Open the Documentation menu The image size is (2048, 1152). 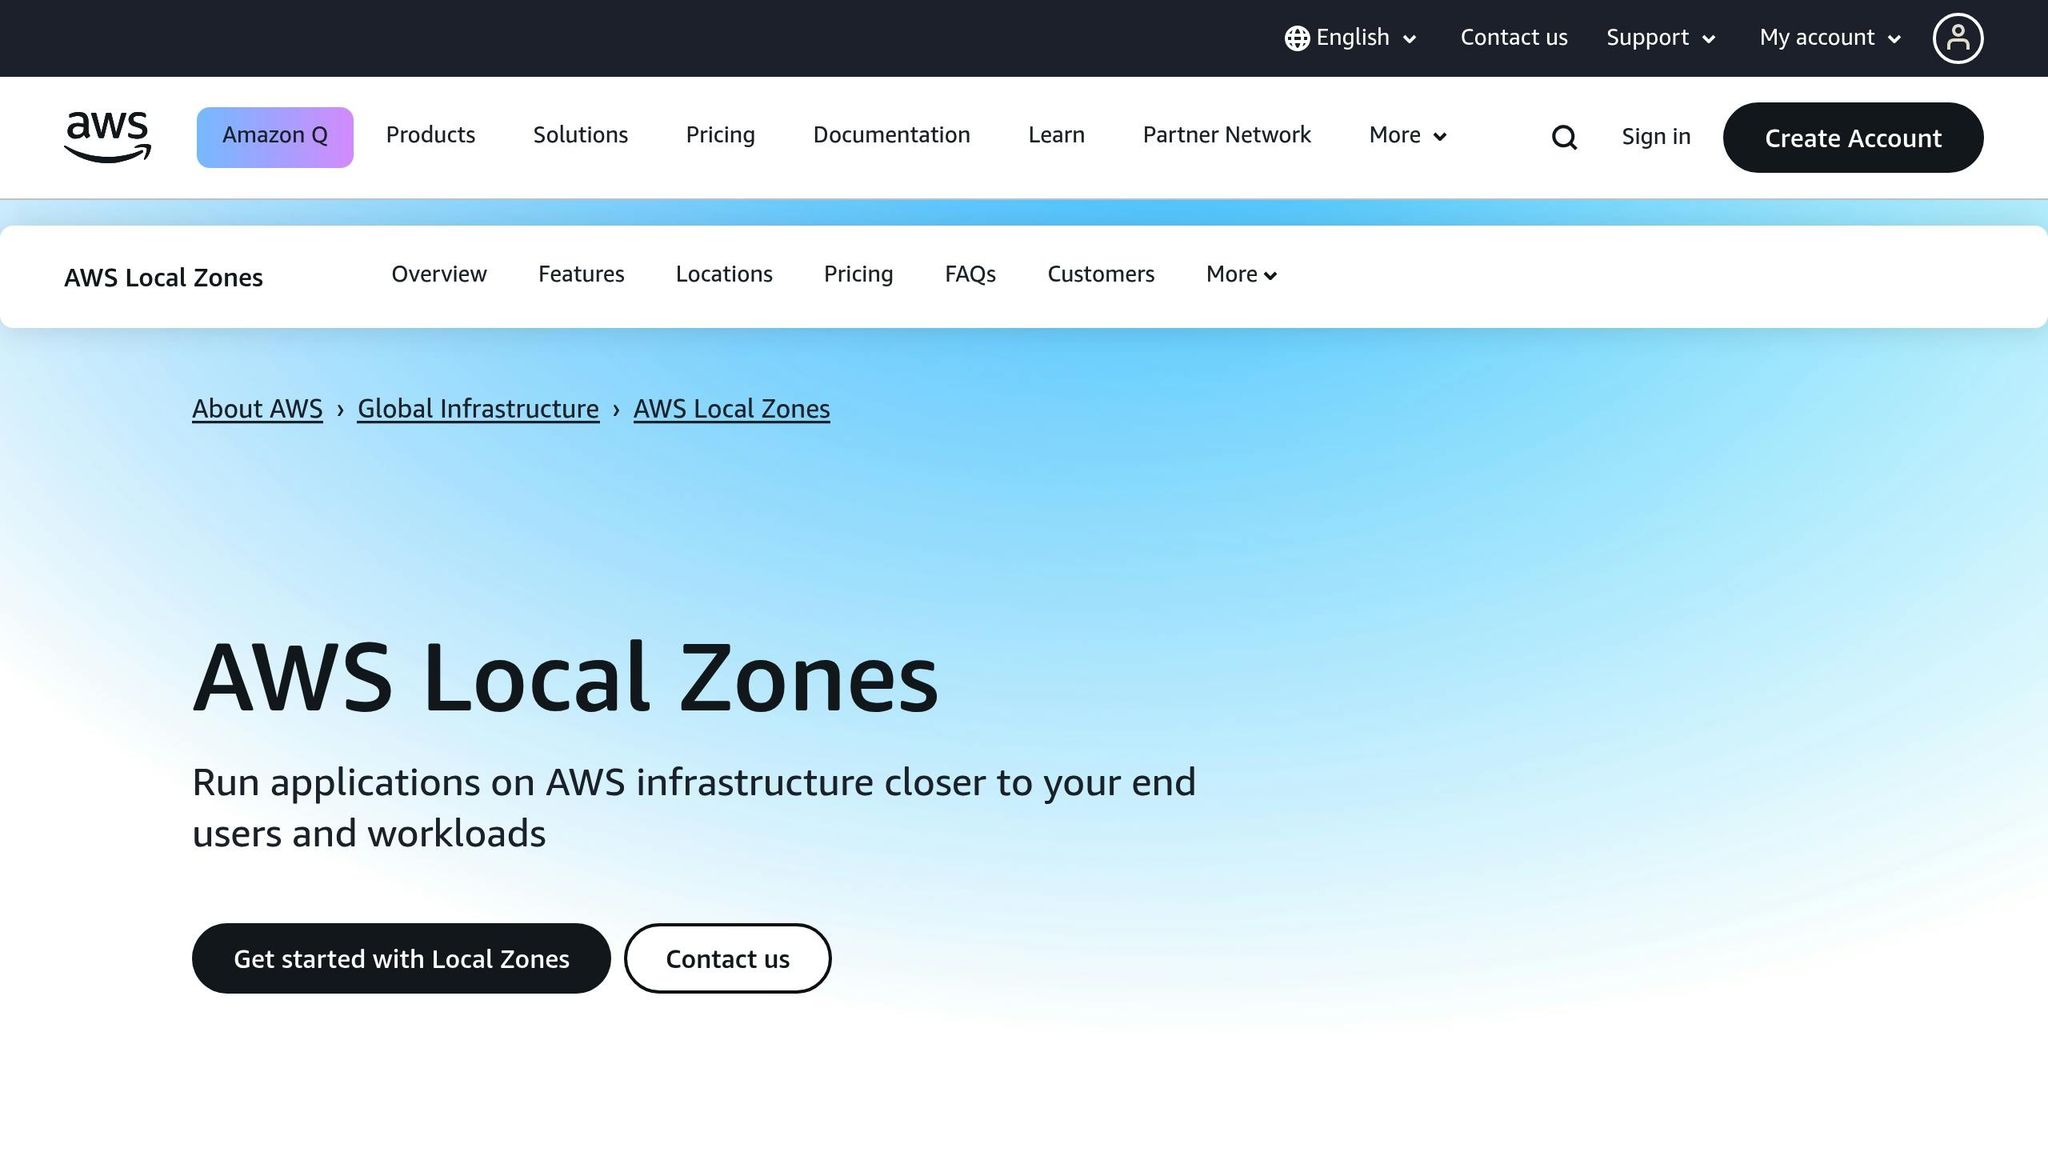pos(891,135)
